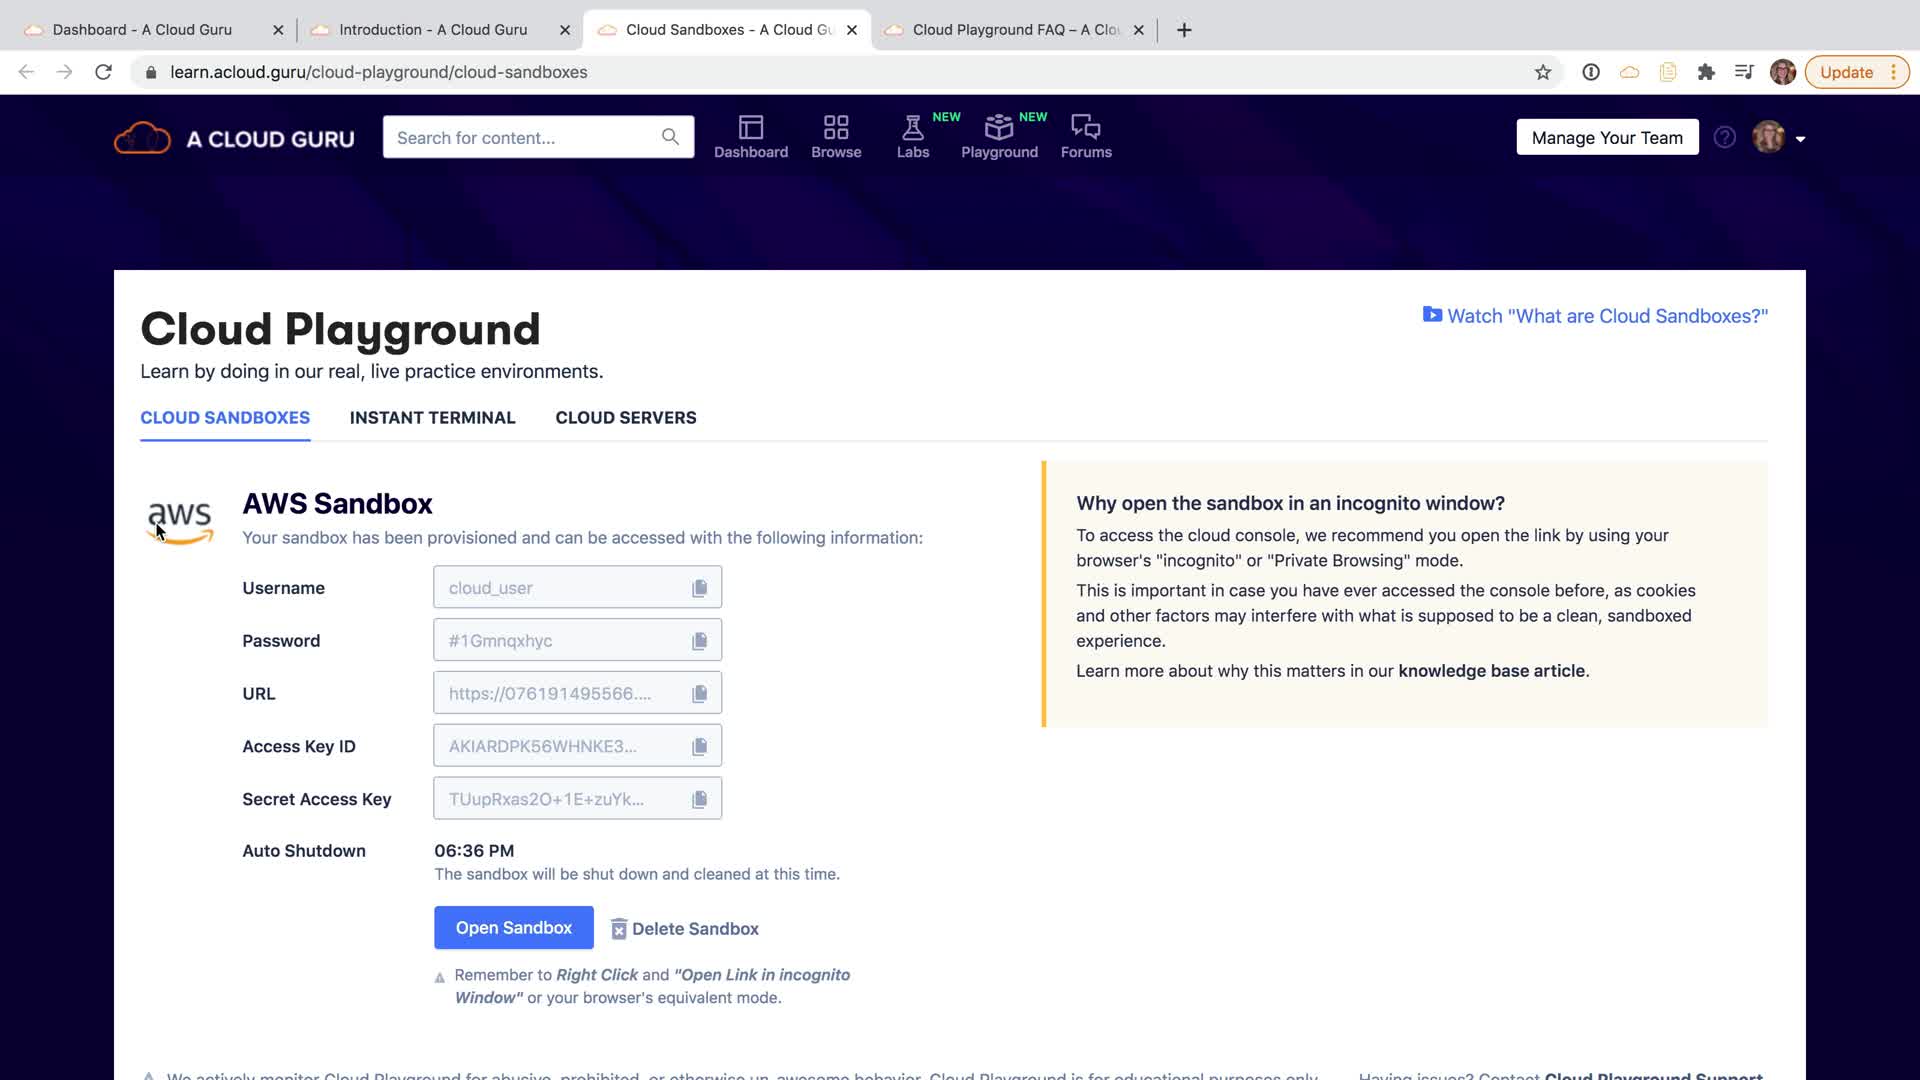Open the Labs navigation icon
This screenshot has width=1920, height=1080.
[x=912, y=137]
